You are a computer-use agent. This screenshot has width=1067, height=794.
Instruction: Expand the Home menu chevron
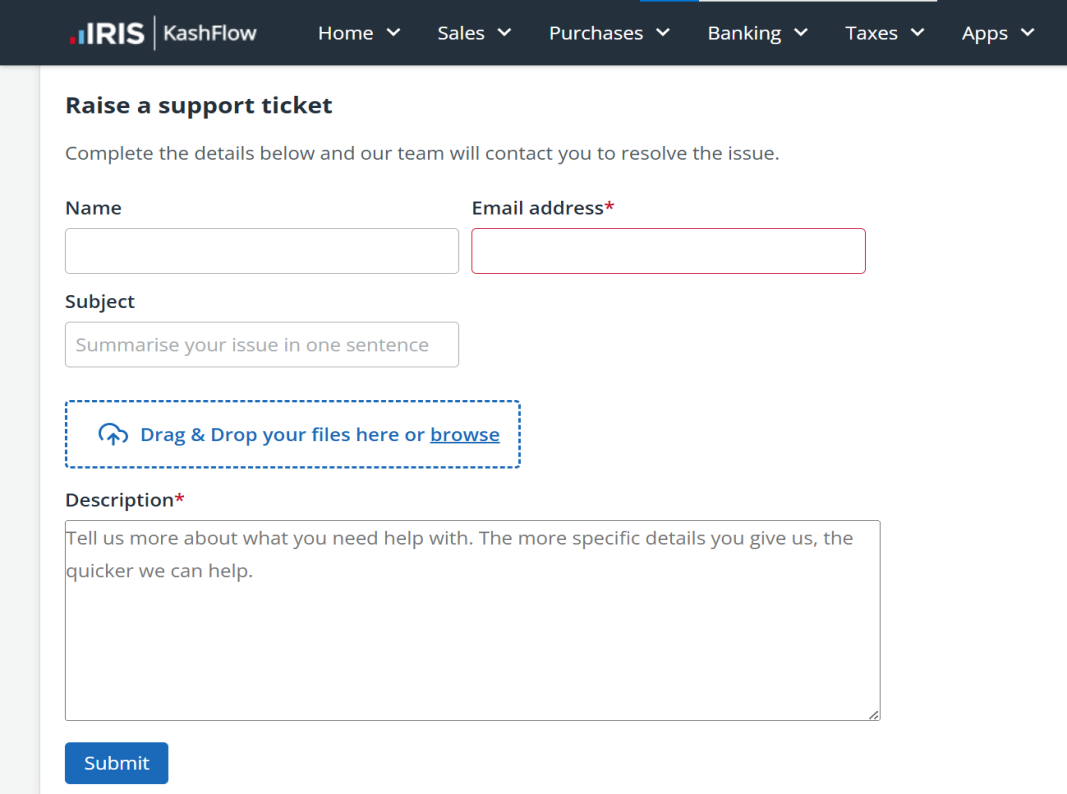[x=393, y=32]
